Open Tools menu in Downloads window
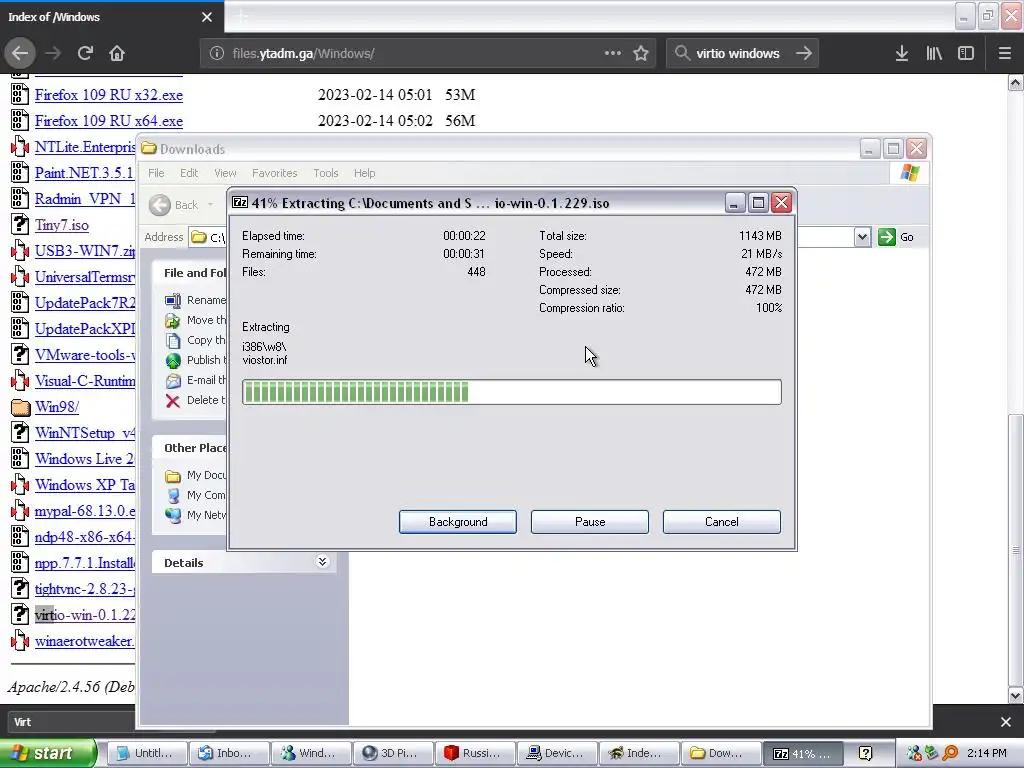Screen dimensions: 1024x768 [x=325, y=173]
